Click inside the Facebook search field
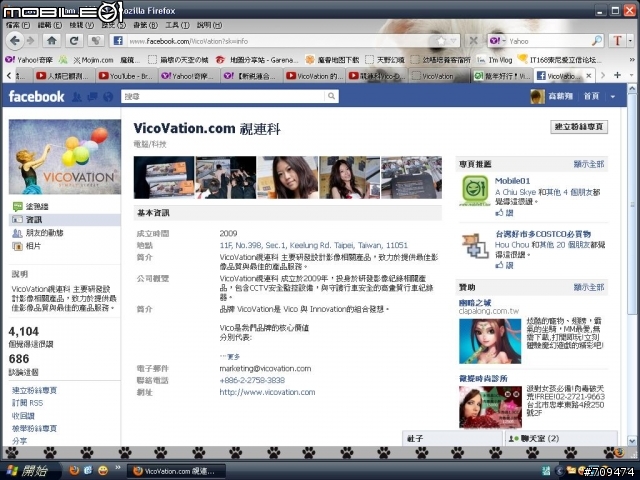Image resolution: width=640 pixels, height=480 pixels. [x=223, y=96]
